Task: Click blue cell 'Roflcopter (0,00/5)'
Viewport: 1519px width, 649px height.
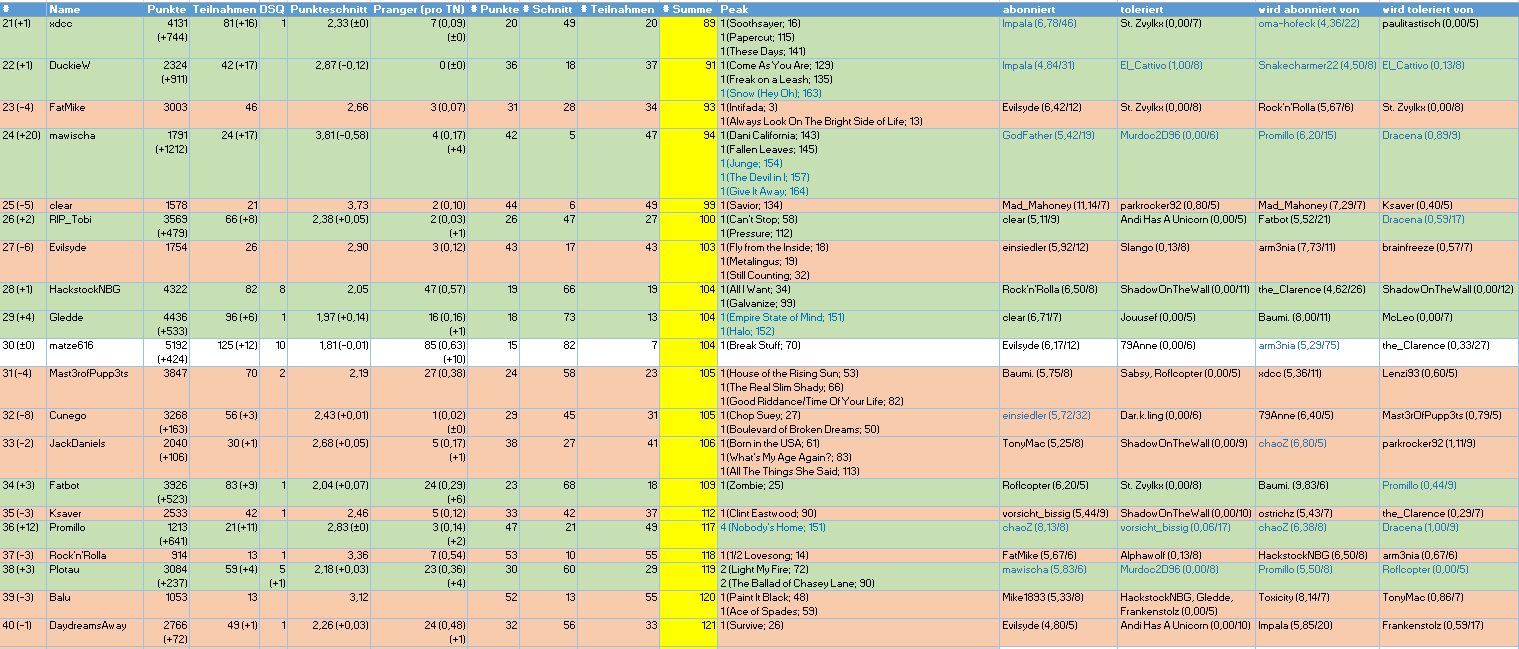Action: pyautogui.click(x=1427, y=569)
